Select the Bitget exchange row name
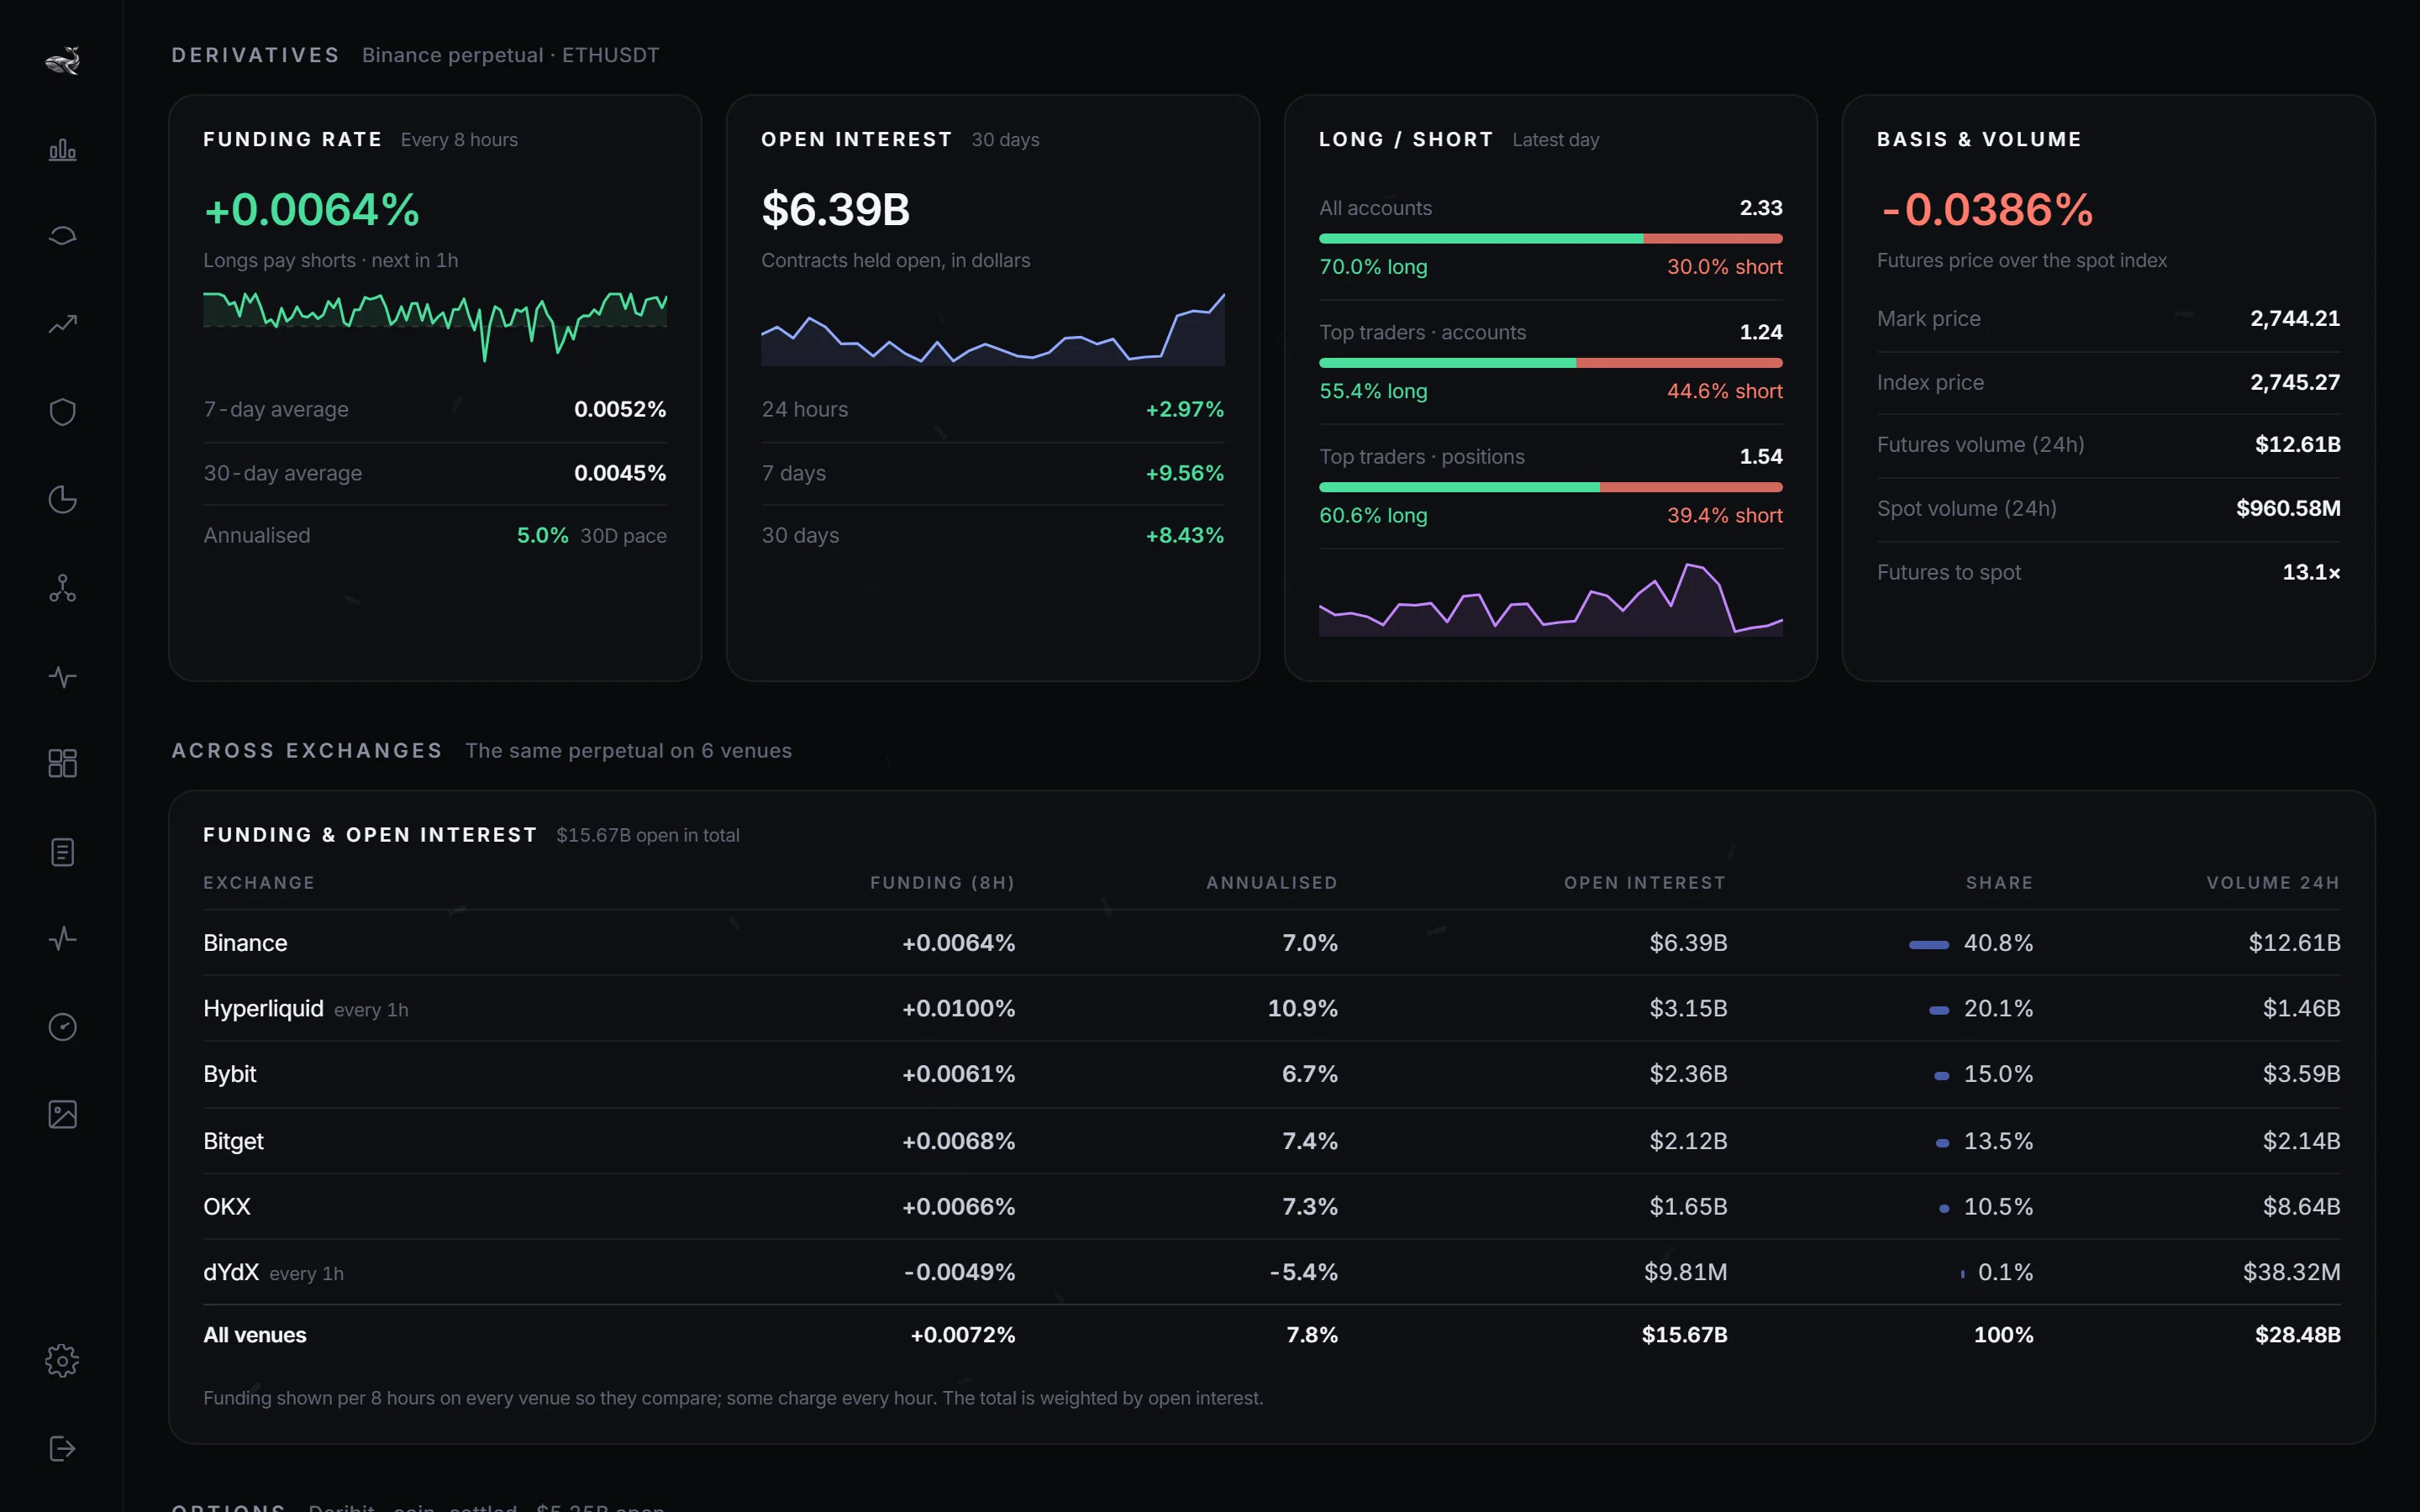The width and height of the screenshot is (2420, 1512). coord(233,1141)
